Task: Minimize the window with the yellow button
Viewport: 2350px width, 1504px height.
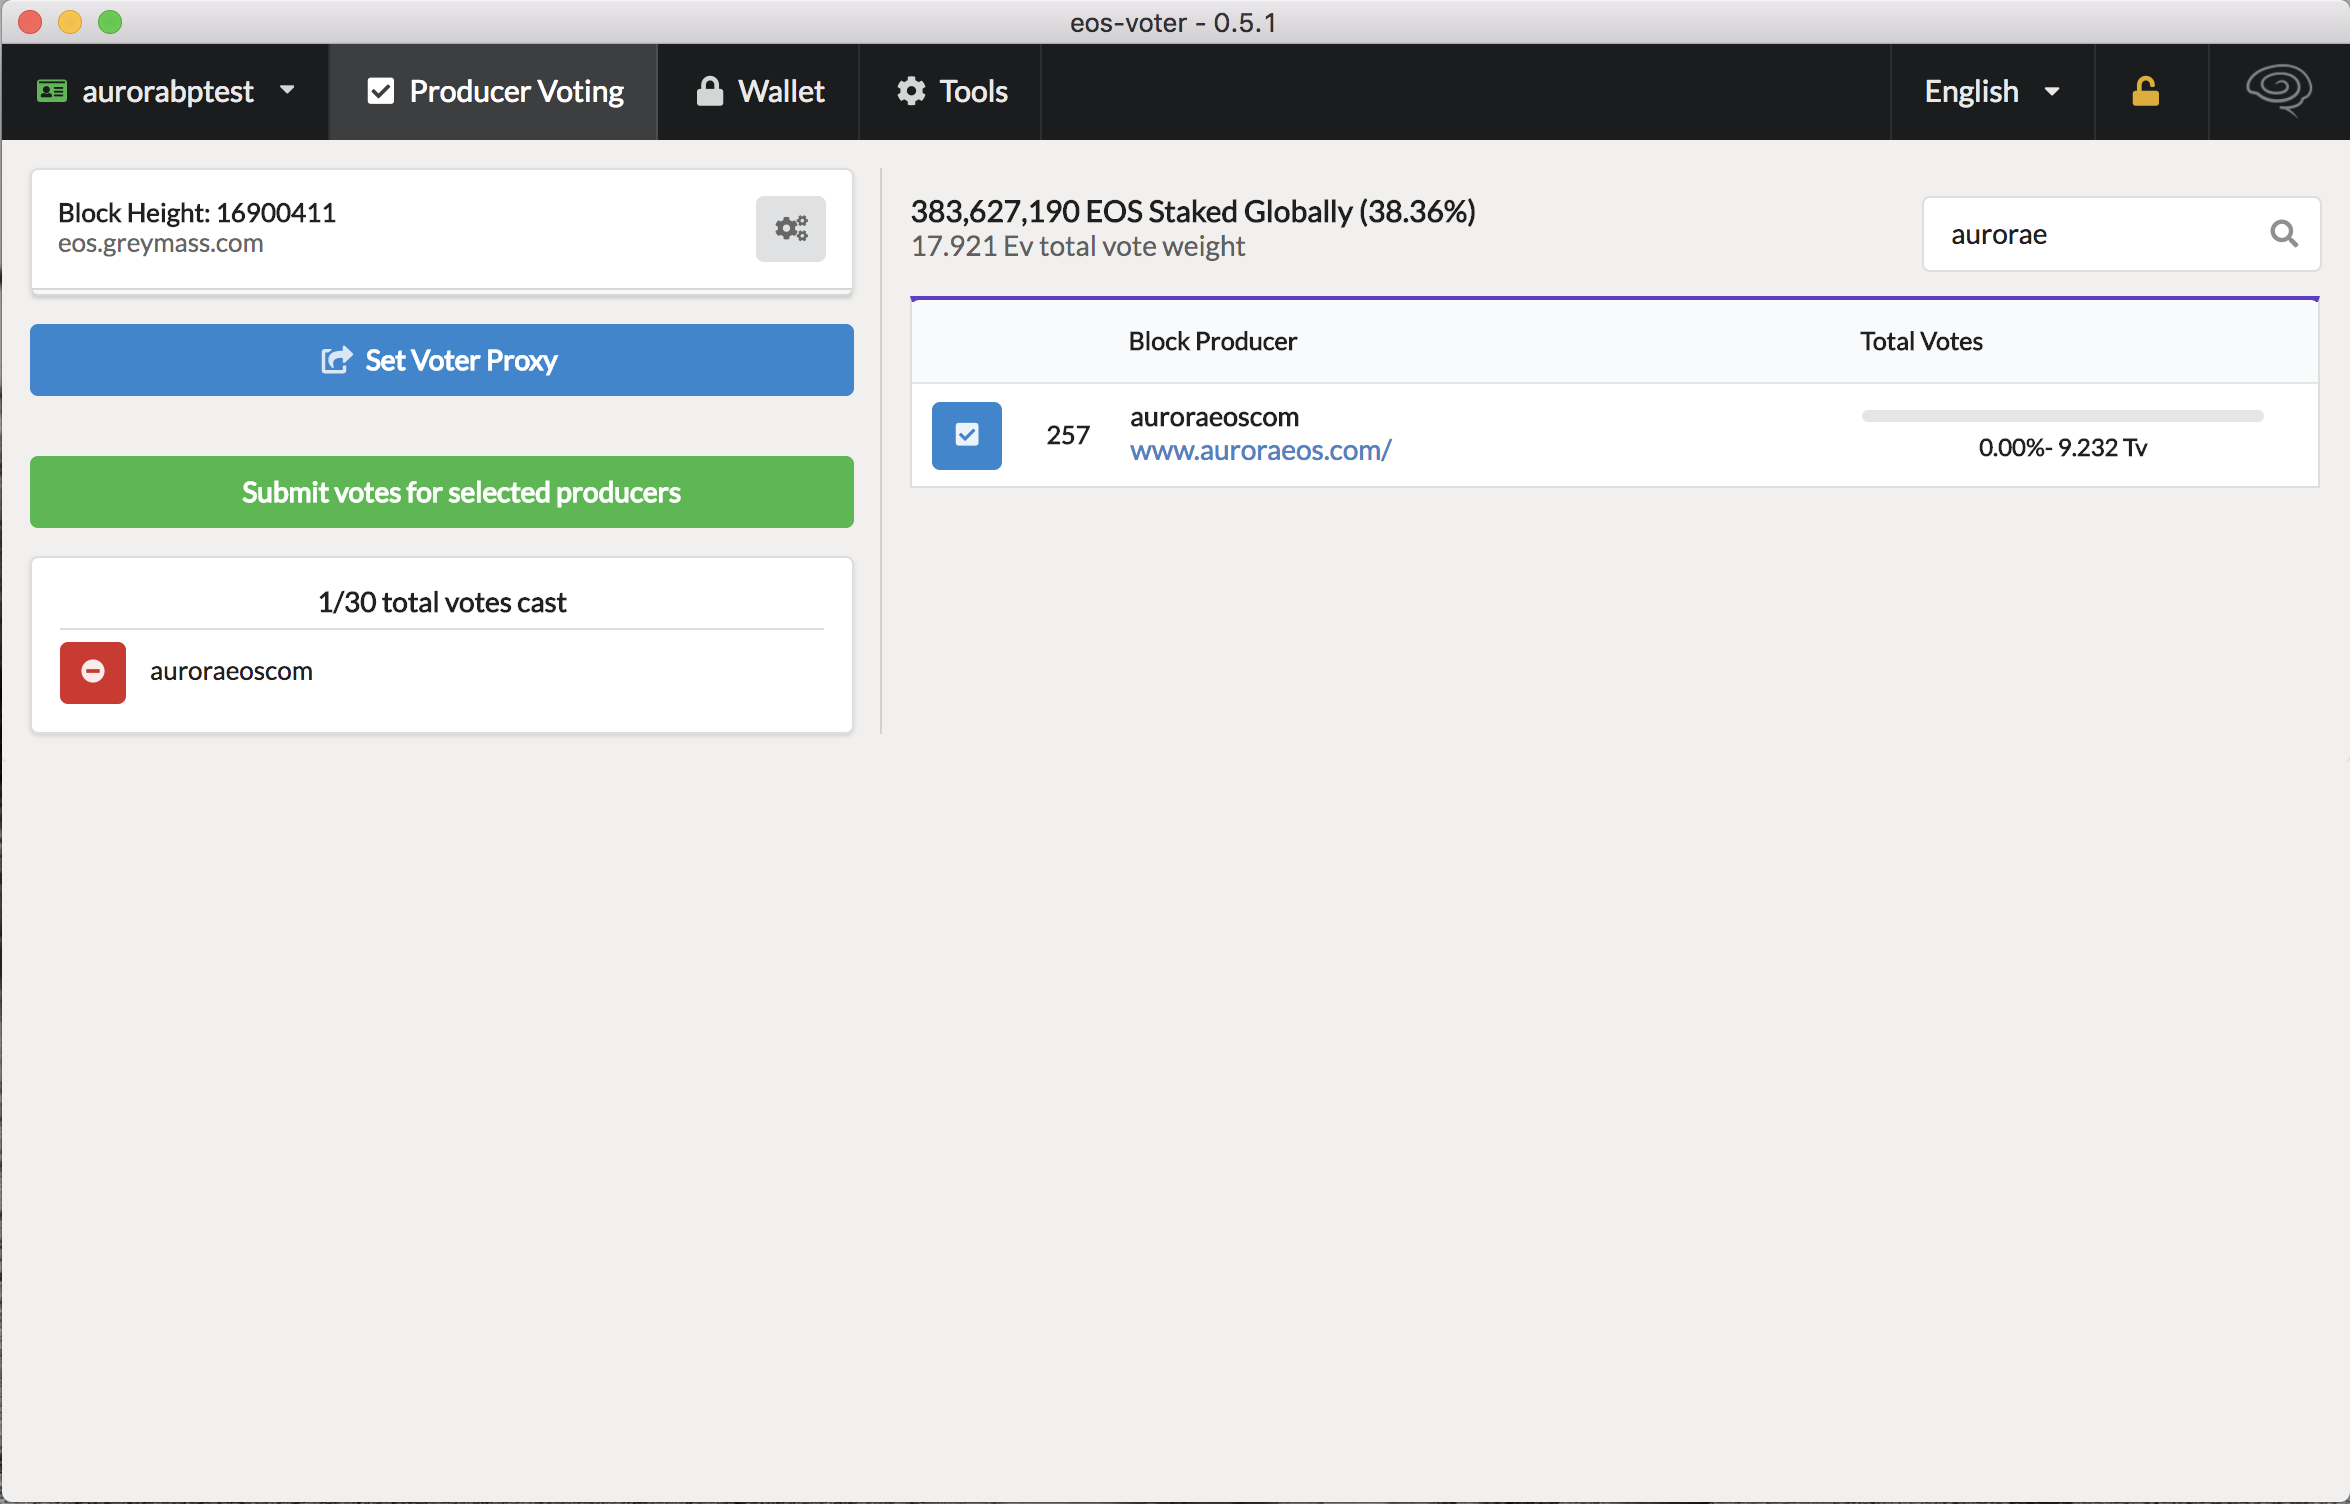Action: pos(70,22)
